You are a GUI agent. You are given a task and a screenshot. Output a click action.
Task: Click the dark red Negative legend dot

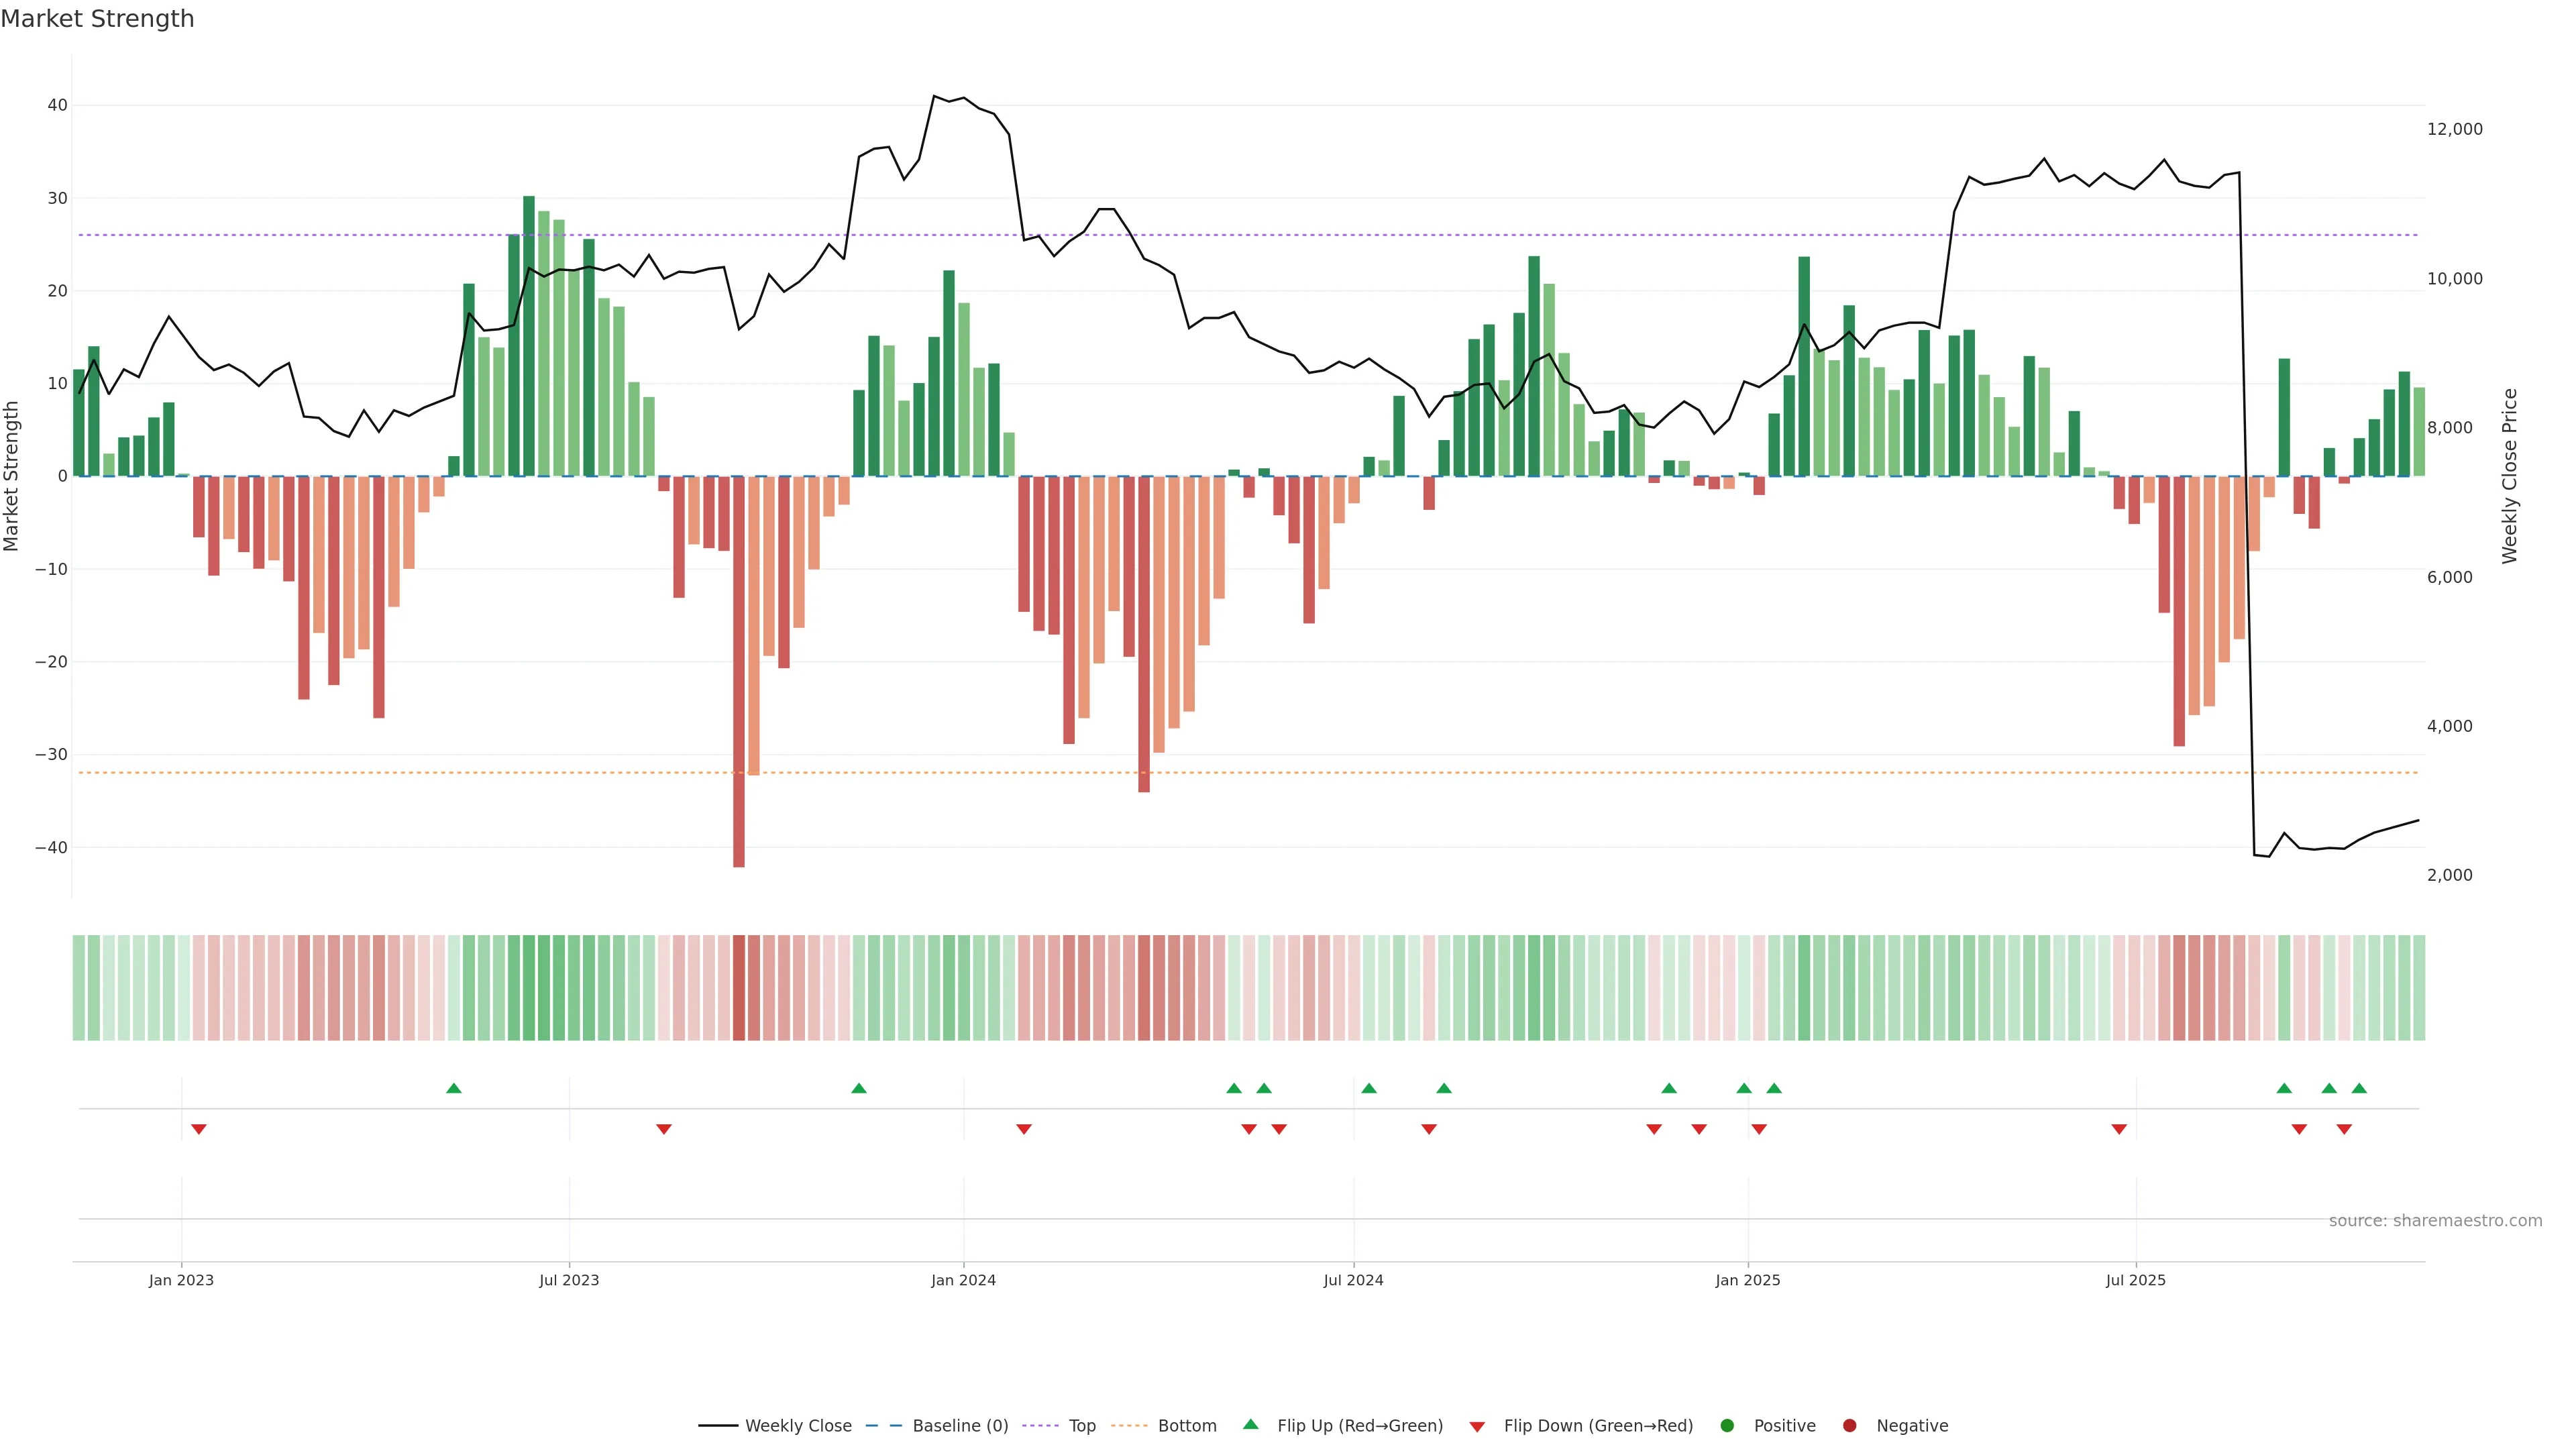[1849, 1426]
